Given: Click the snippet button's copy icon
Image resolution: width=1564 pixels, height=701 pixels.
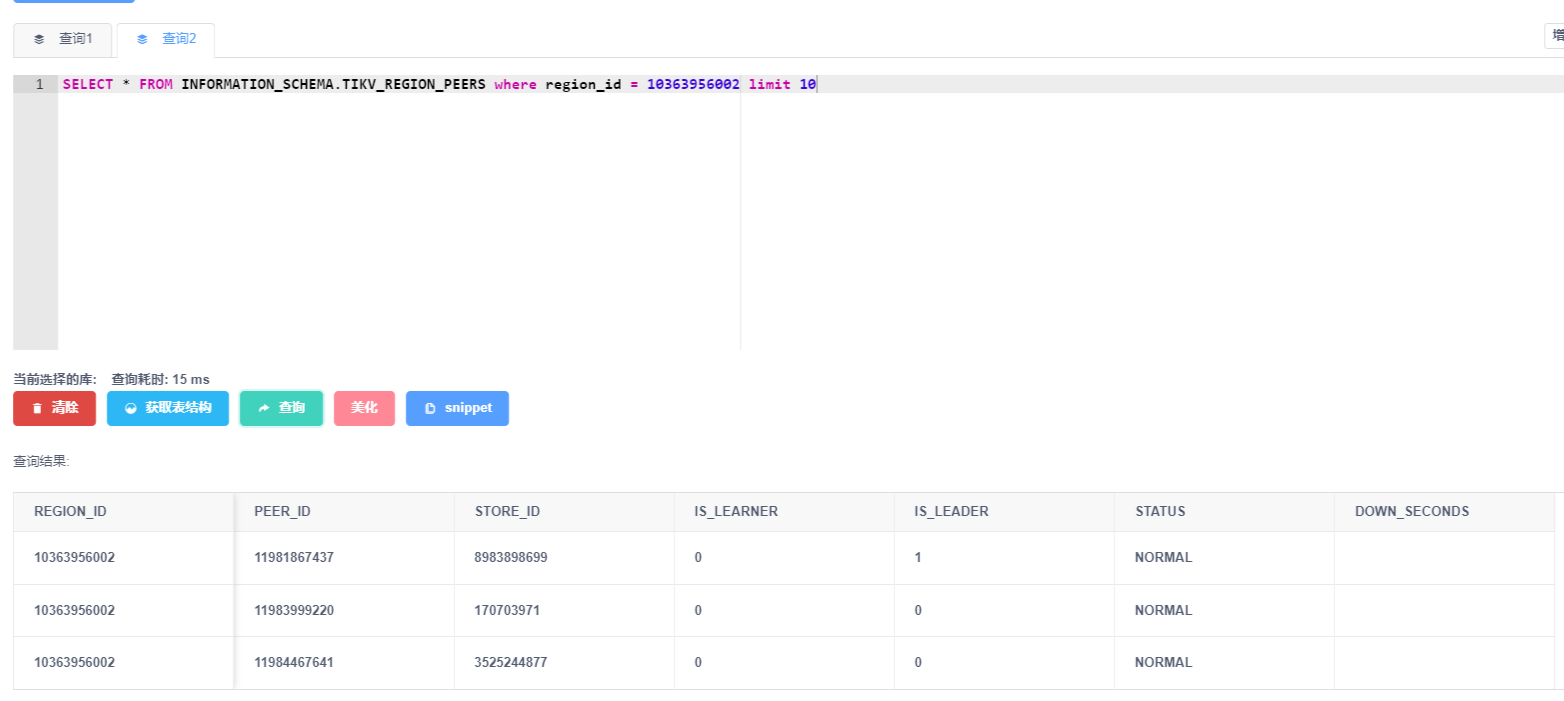Looking at the screenshot, I should [430, 409].
